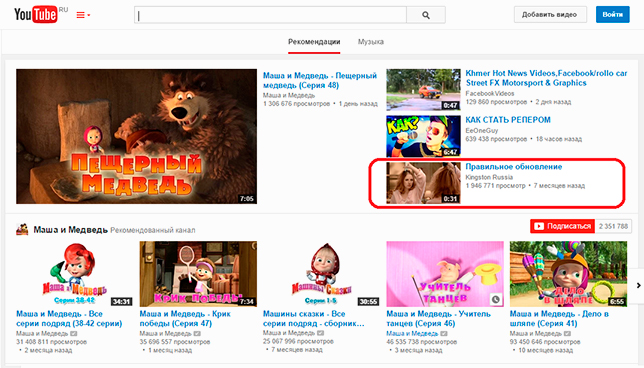Open channel name under Учитель танцев video
Viewport: 644px width, 368px height.
(x=412, y=334)
